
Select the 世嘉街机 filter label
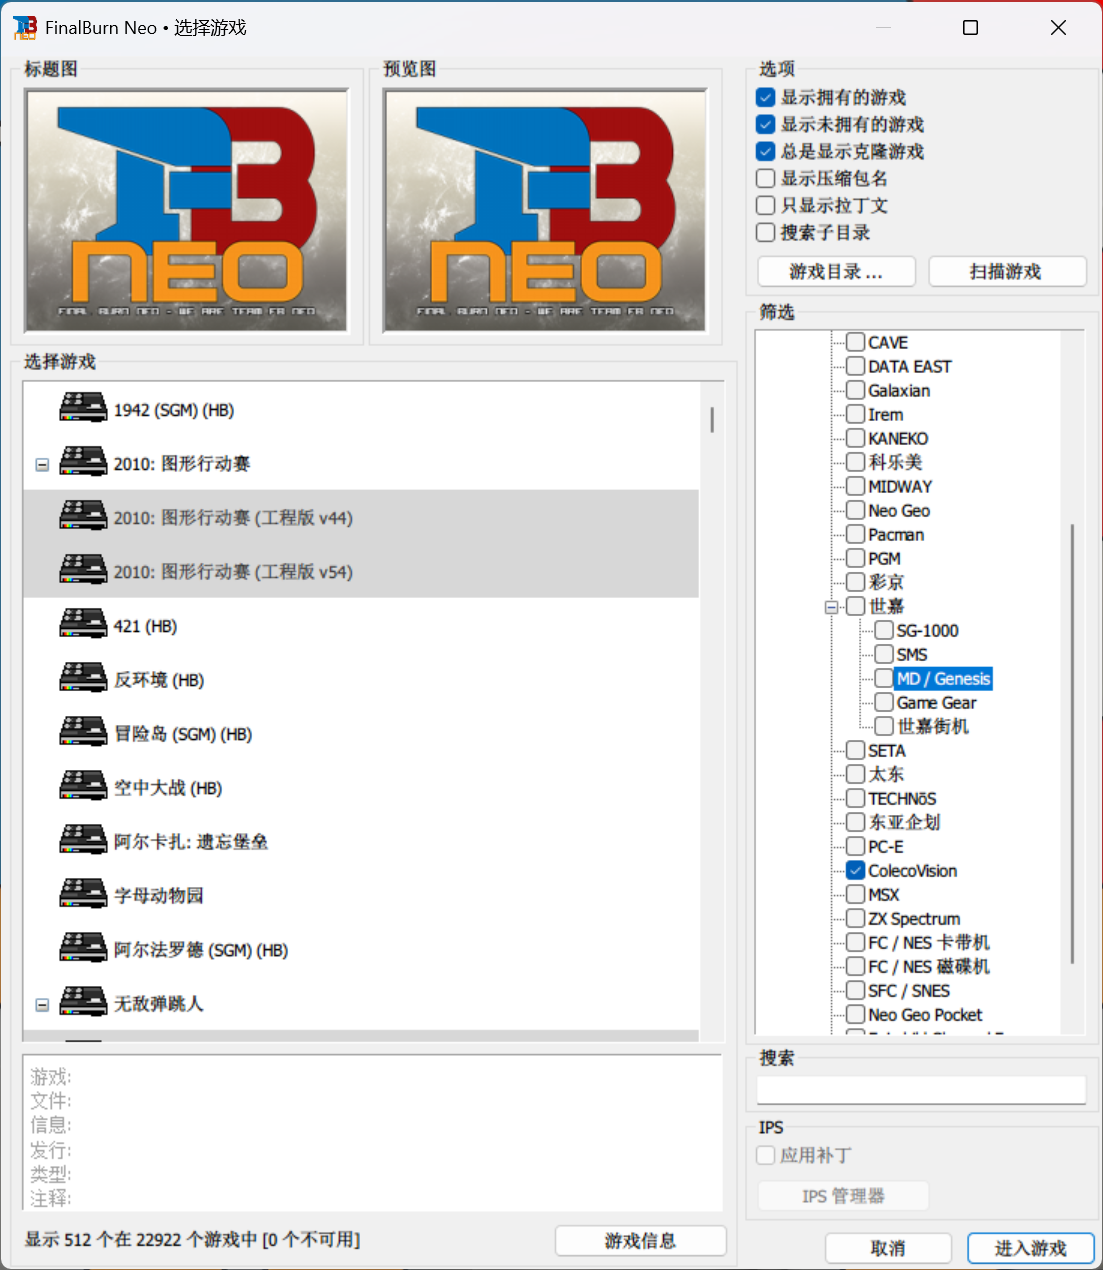tap(932, 726)
